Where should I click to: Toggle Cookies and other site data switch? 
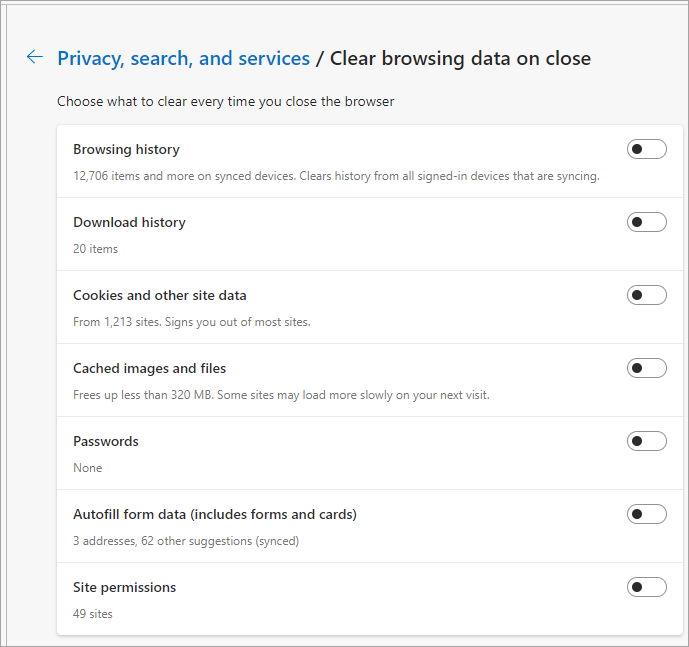pyautogui.click(x=646, y=295)
